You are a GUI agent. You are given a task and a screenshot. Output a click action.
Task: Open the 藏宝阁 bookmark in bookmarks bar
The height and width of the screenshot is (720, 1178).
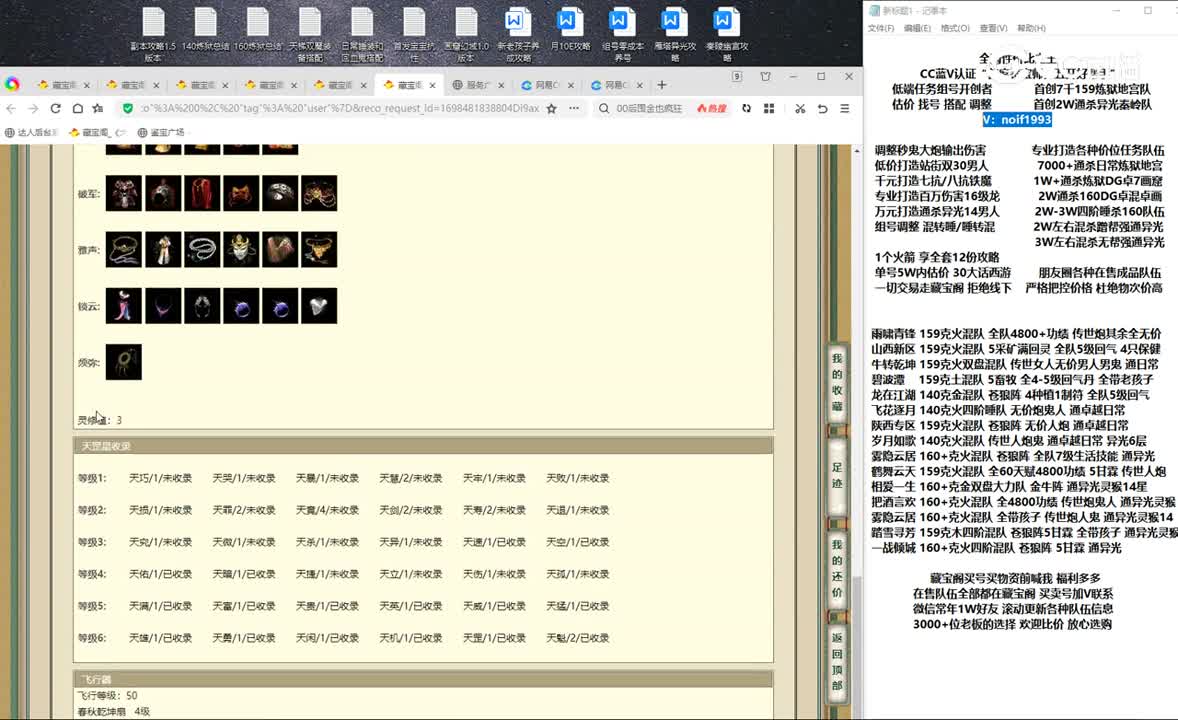(96, 132)
